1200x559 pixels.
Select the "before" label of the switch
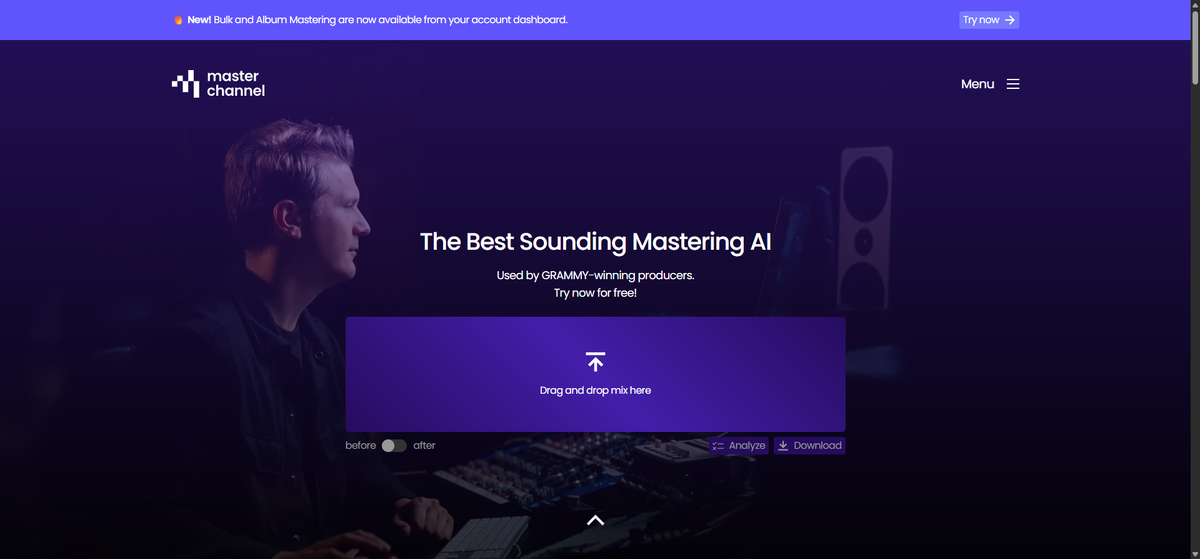tap(360, 446)
